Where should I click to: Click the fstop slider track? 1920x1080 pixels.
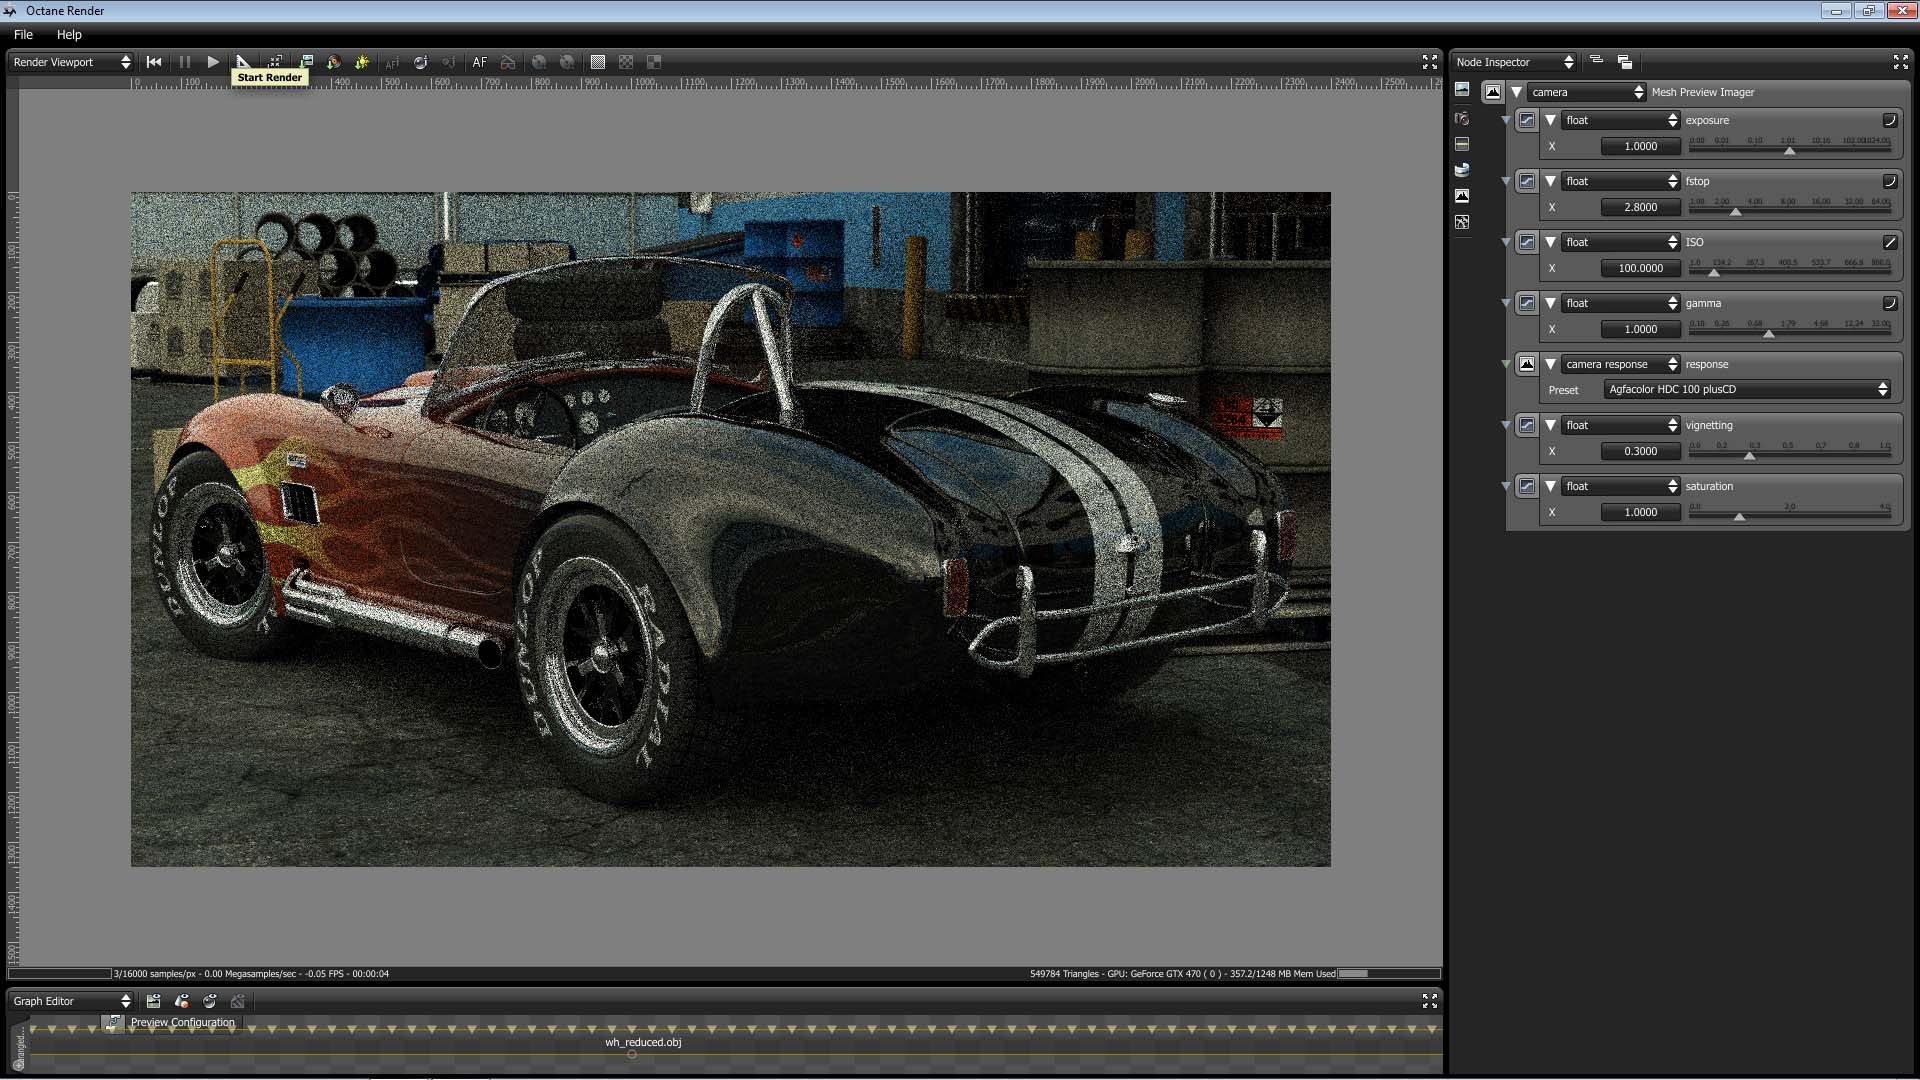coord(1790,208)
